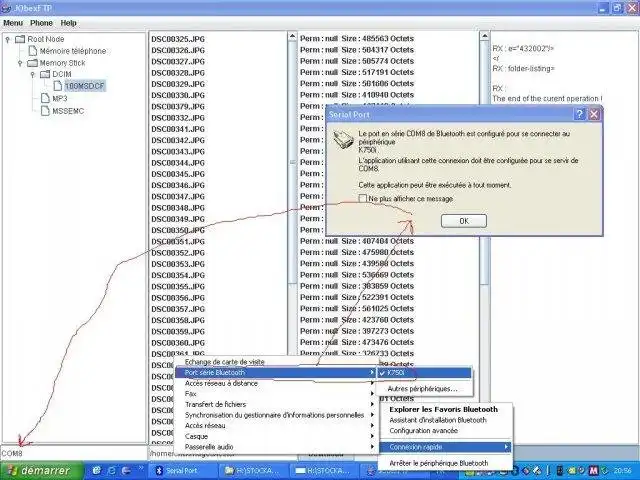
Task: Expand the Transfert de fichiers submenu arrow
Action: coord(372,404)
